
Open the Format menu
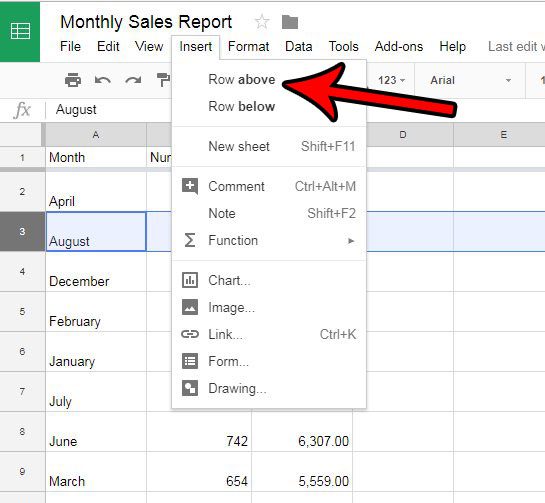pos(249,47)
